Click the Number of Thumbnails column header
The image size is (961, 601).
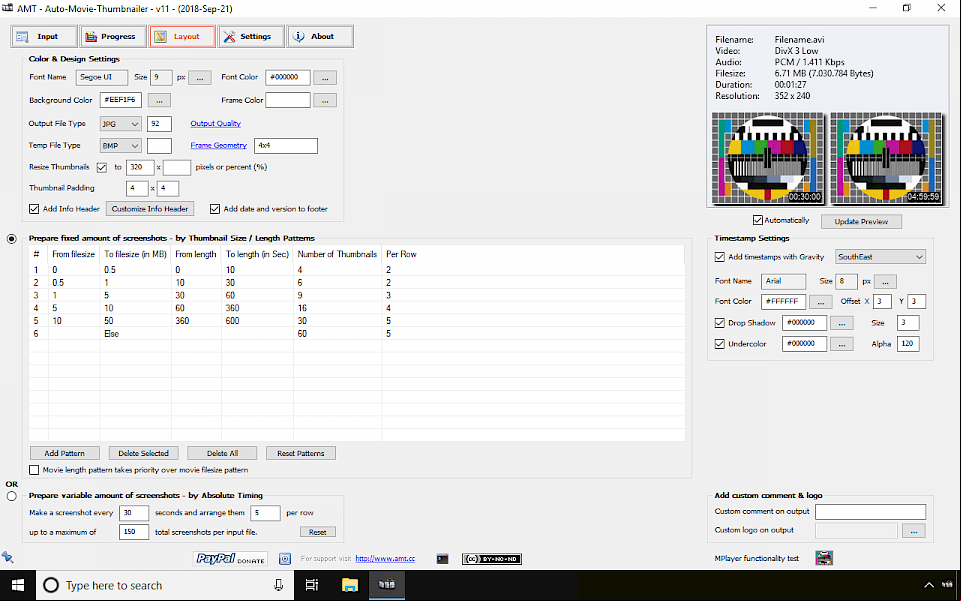(x=337, y=254)
